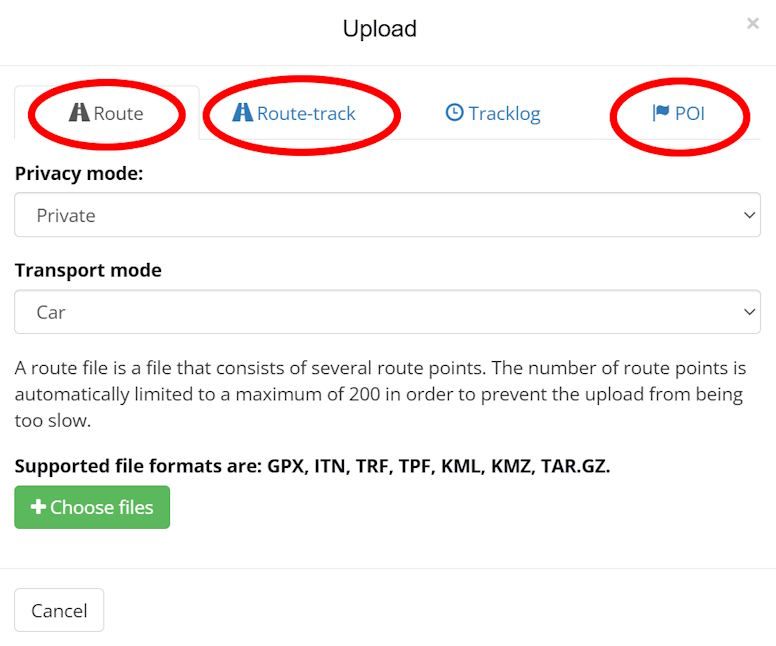Switch to the Route-track tab
The height and width of the screenshot is (646, 776).
(305, 113)
